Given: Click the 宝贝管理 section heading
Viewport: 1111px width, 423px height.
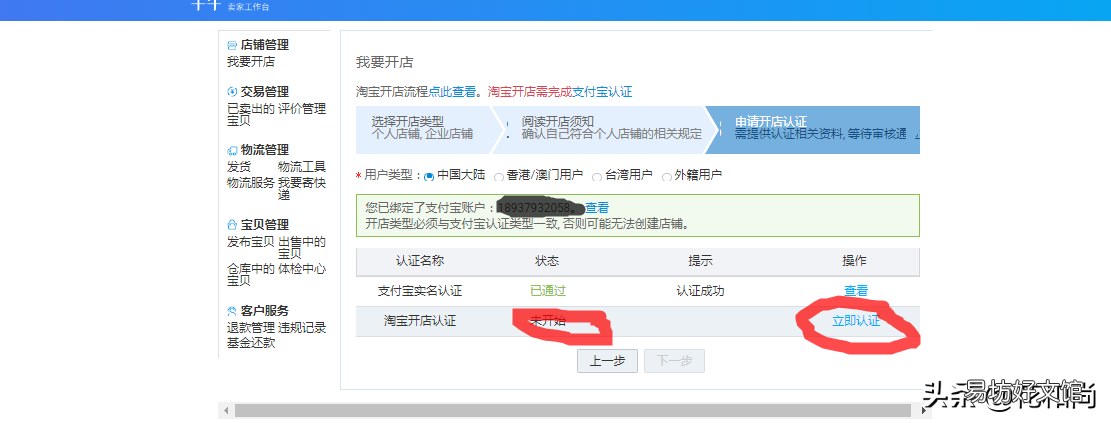Looking at the screenshot, I should (x=264, y=225).
